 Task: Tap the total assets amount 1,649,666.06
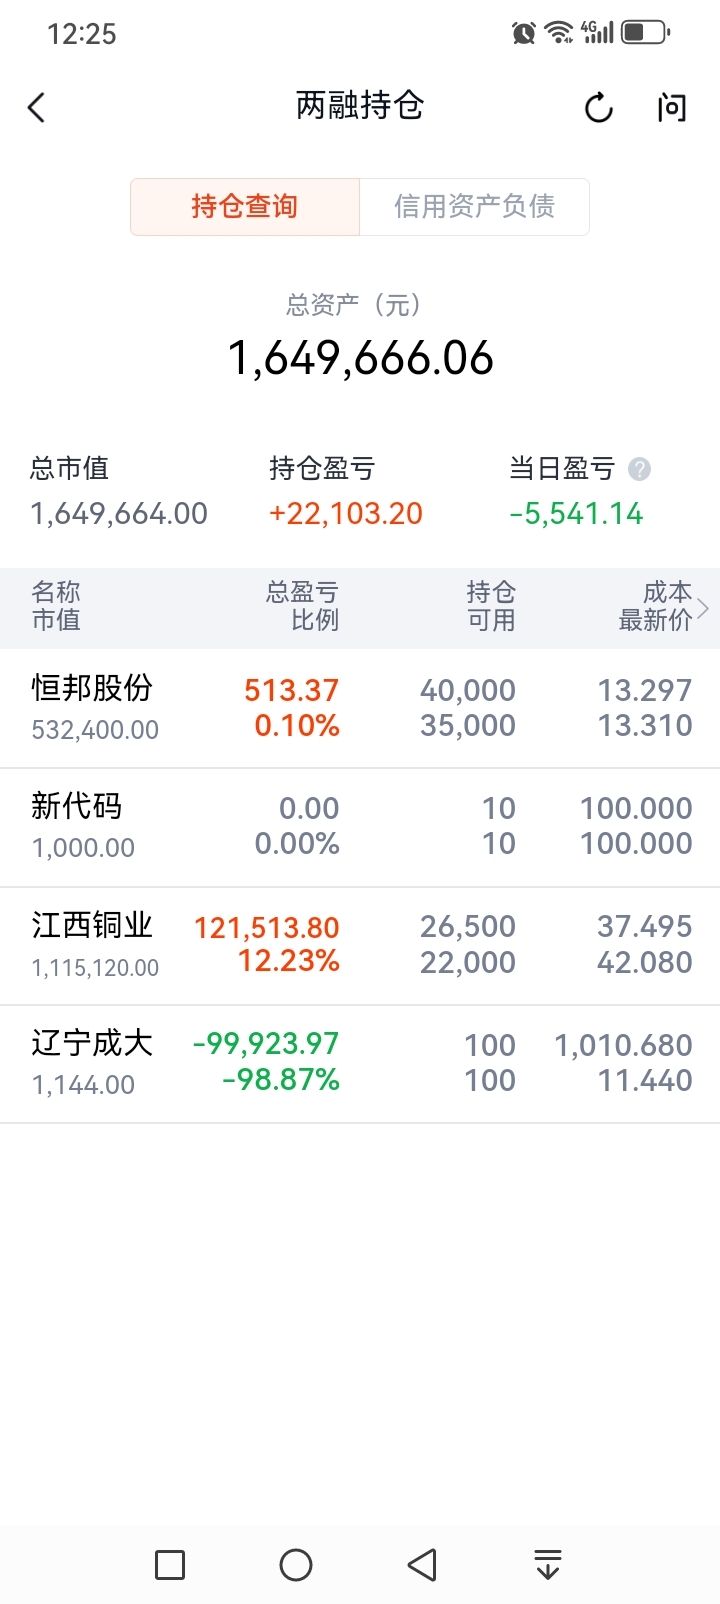pos(360,359)
